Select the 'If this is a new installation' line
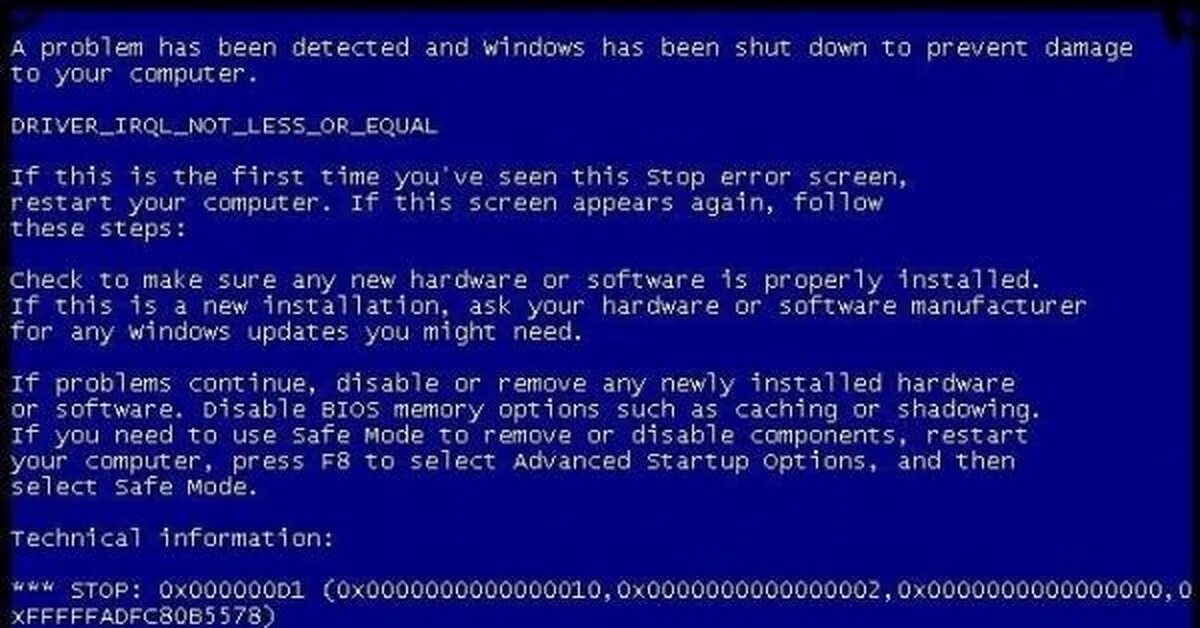This screenshot has height=628, width=1200. tap(548, 307)
